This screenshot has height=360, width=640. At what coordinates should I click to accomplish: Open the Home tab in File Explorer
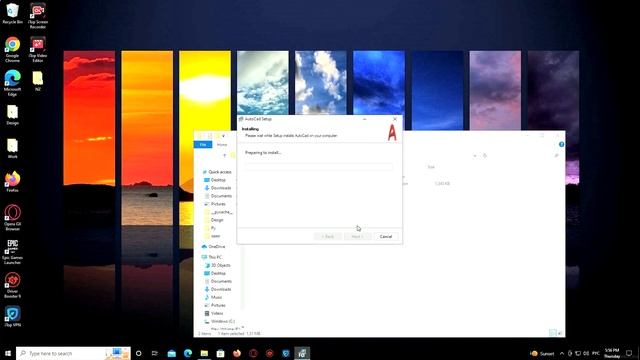tap(222, 144)
